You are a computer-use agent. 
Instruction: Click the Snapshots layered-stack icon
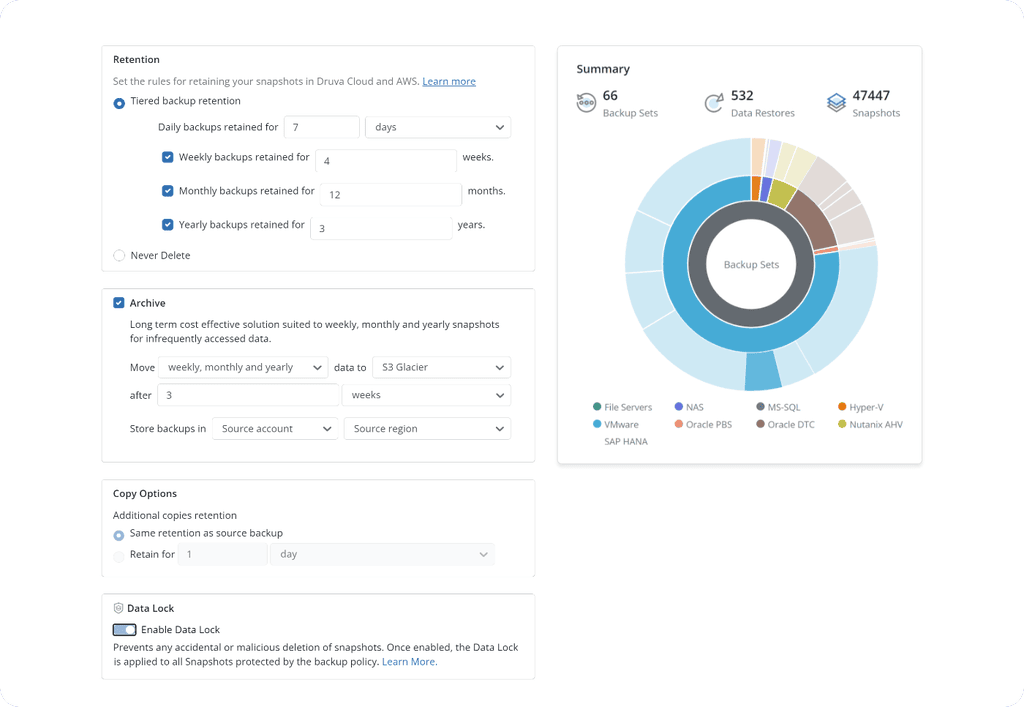pos(836,101)
